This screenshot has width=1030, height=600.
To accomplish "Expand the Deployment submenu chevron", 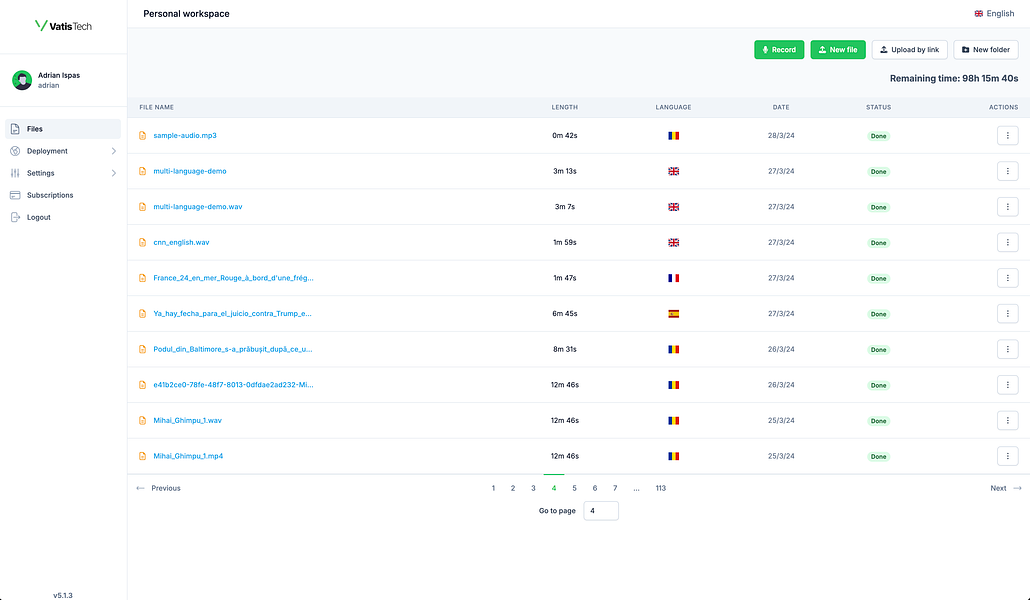I will coord(114,151).
